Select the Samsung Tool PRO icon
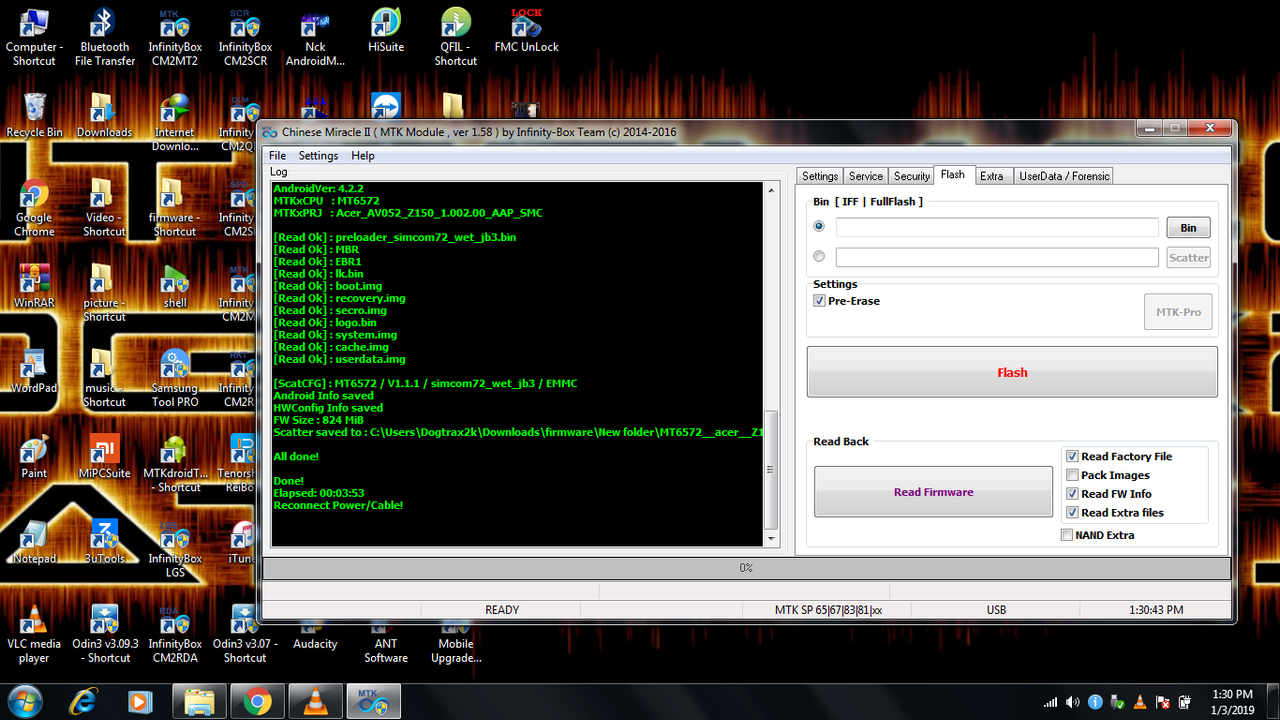Viewport: 1280px width, 720px height. point(175,379)
